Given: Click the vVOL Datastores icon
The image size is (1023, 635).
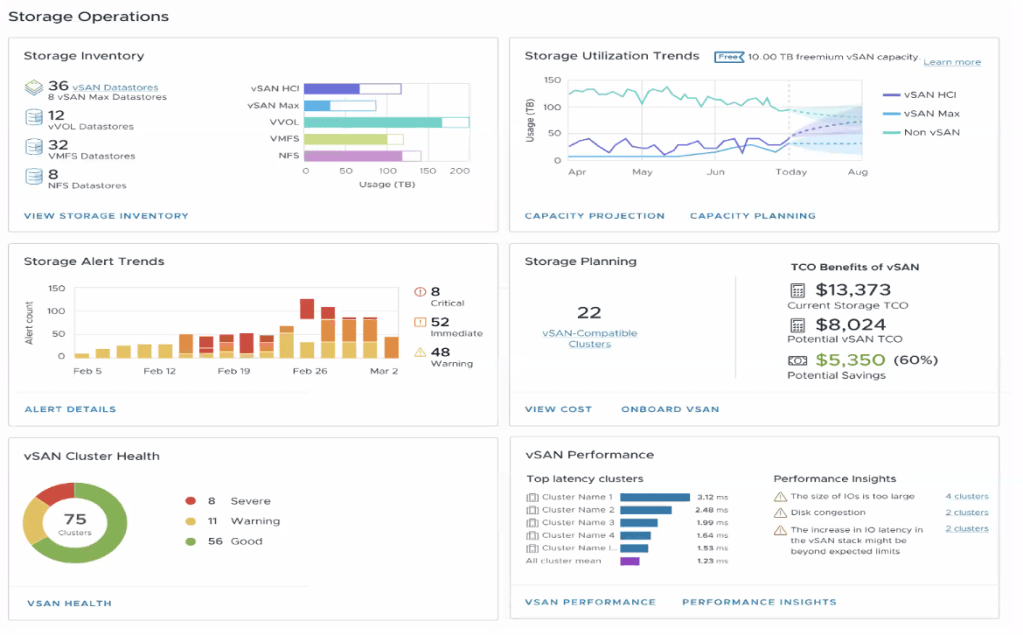Looking at the screenshot, I should click(x=32, y=118).
